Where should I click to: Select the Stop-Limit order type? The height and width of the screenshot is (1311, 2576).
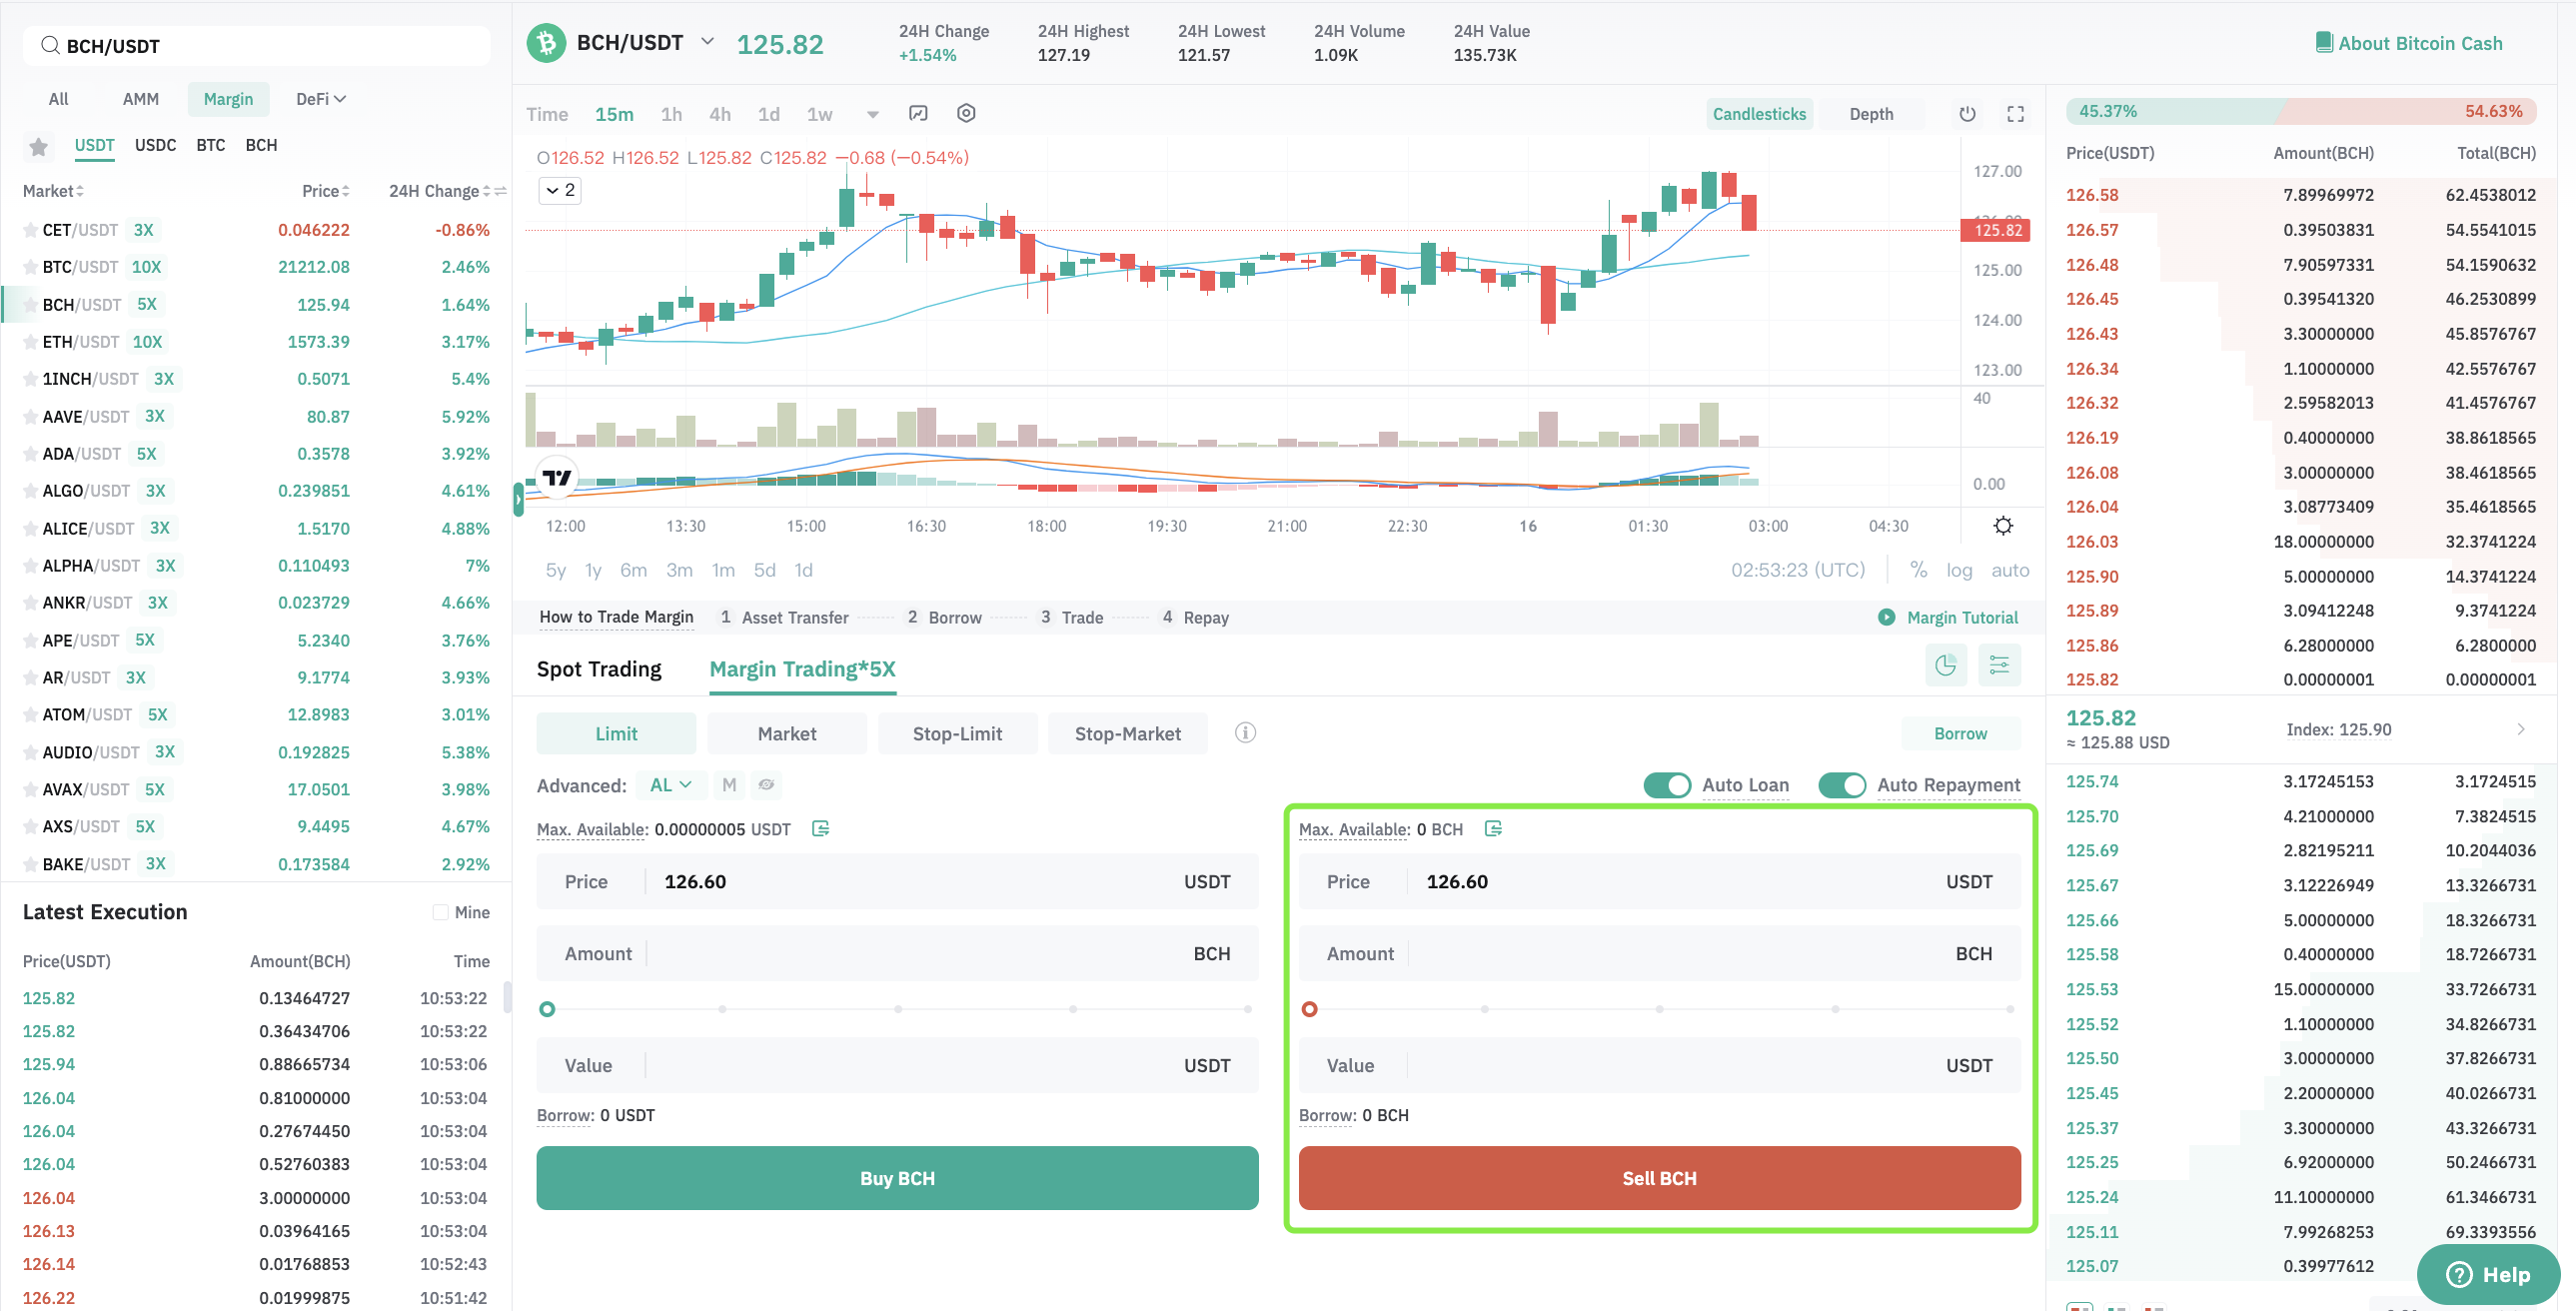(957, 733)
